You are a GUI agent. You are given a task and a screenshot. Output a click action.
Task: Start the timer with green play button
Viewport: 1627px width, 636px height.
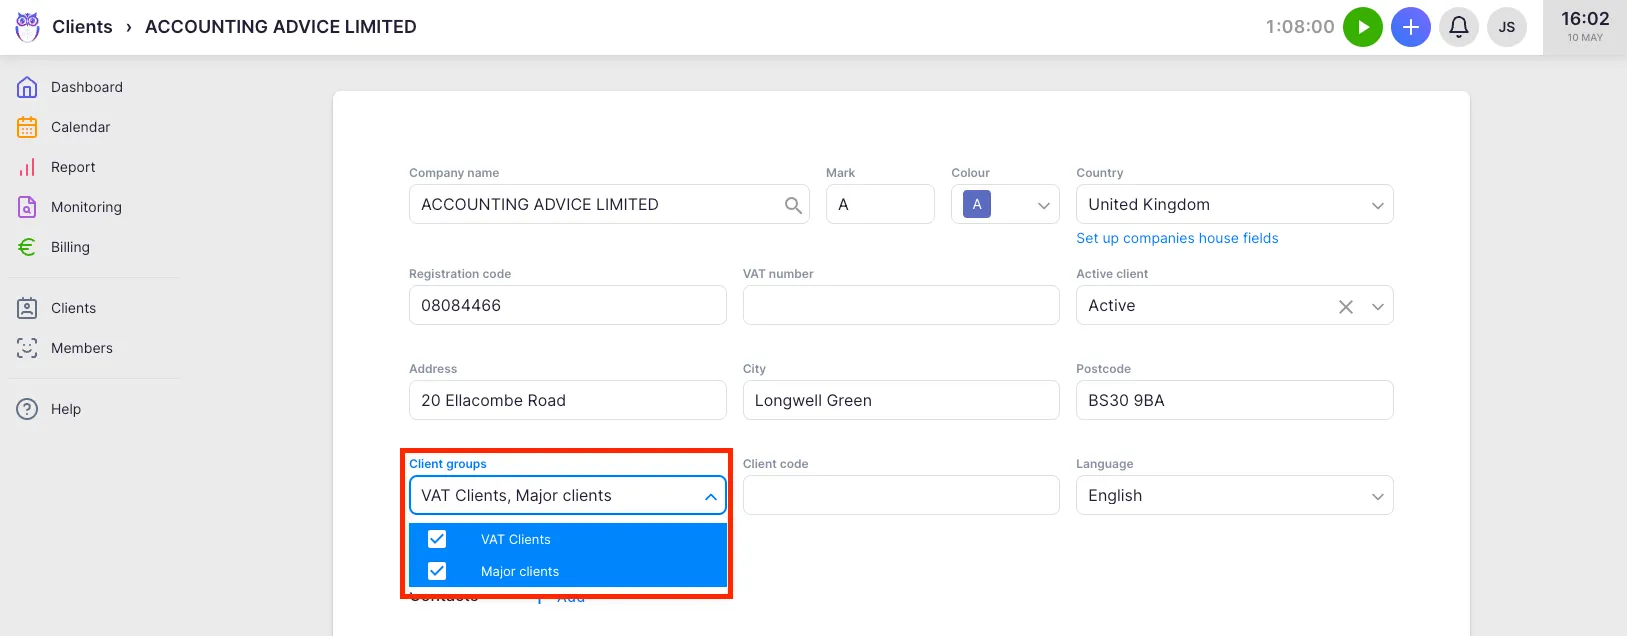pyautogui.click(x=1362, y=27)
